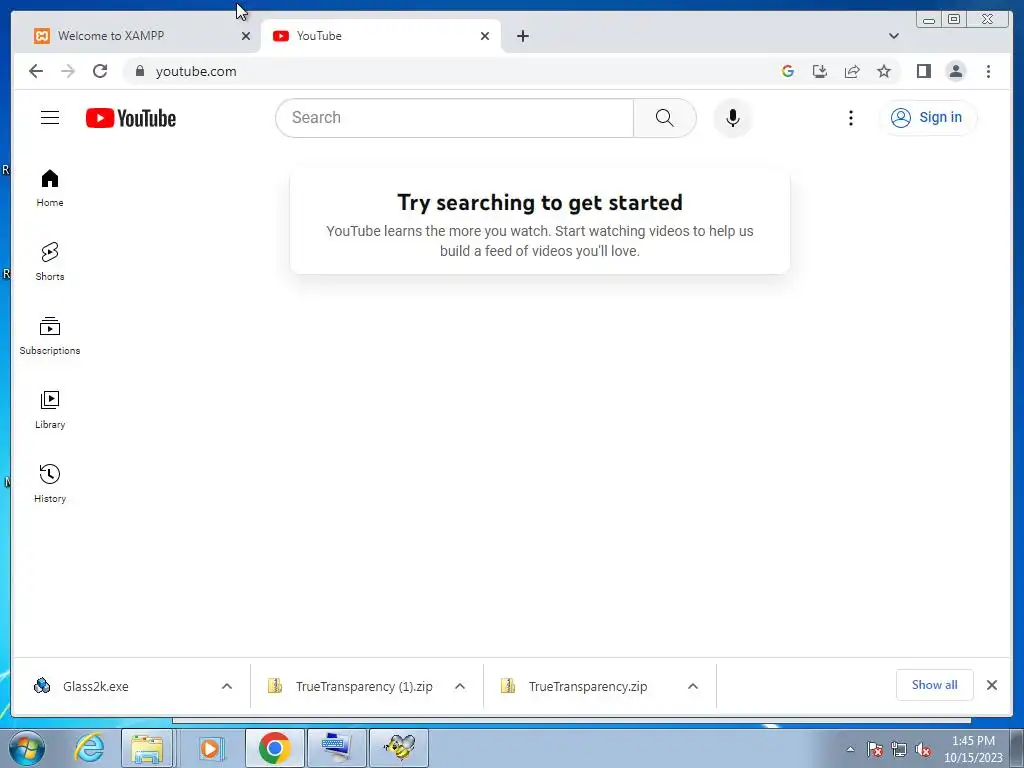Go to Home in YouTube sidebar
The width and height of the screenshot is (1024, 768).
(50, 188)
